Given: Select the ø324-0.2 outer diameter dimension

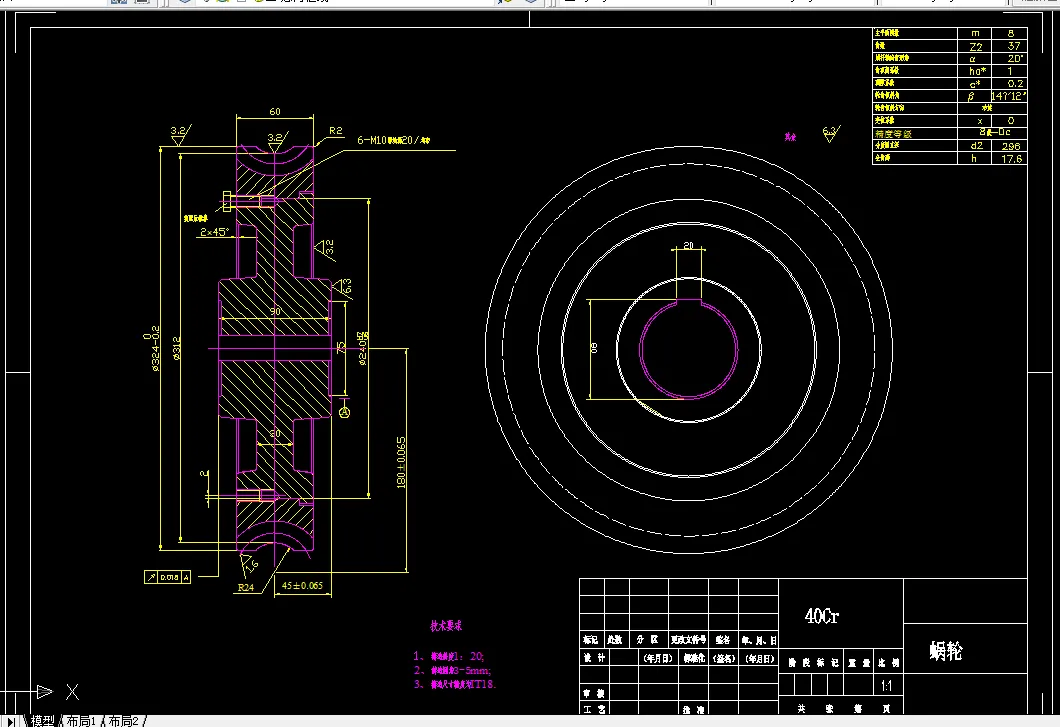Looking at the screenshot, I should pos(152,349).
